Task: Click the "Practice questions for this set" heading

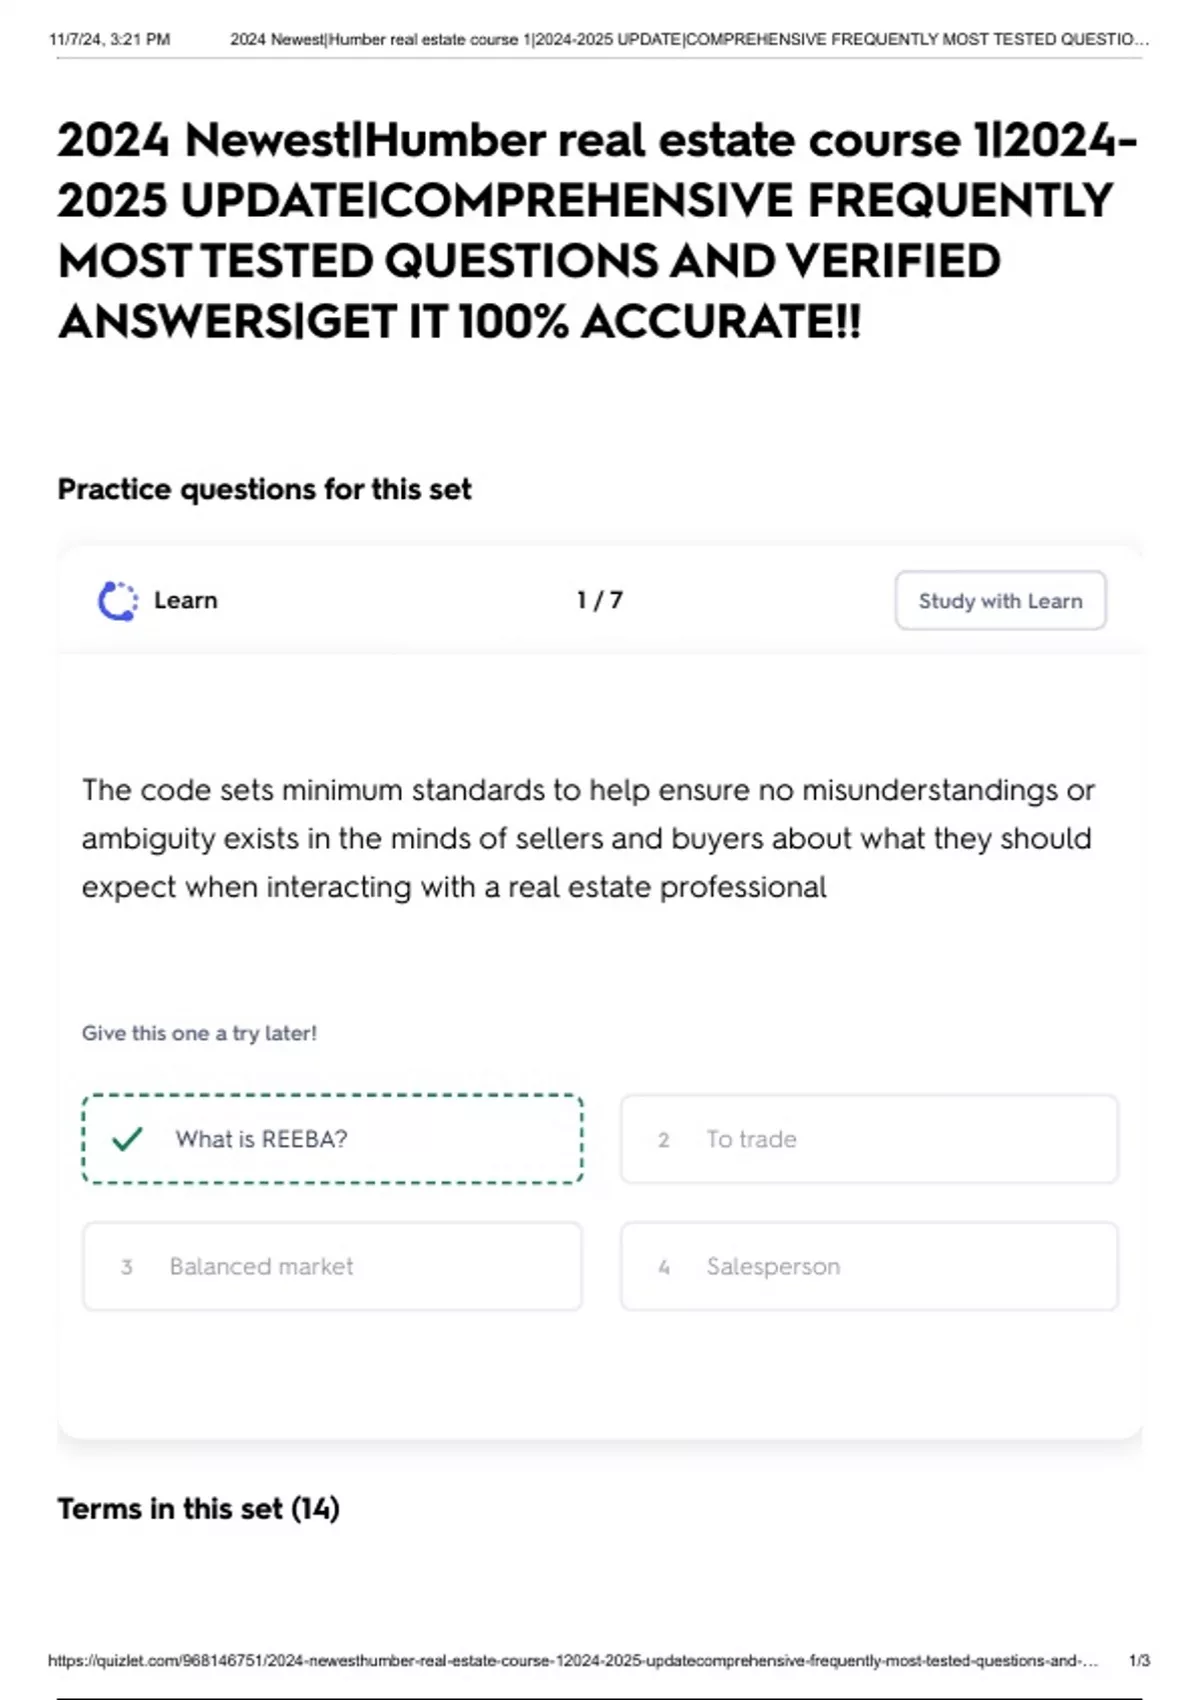Action: [265, 489]
